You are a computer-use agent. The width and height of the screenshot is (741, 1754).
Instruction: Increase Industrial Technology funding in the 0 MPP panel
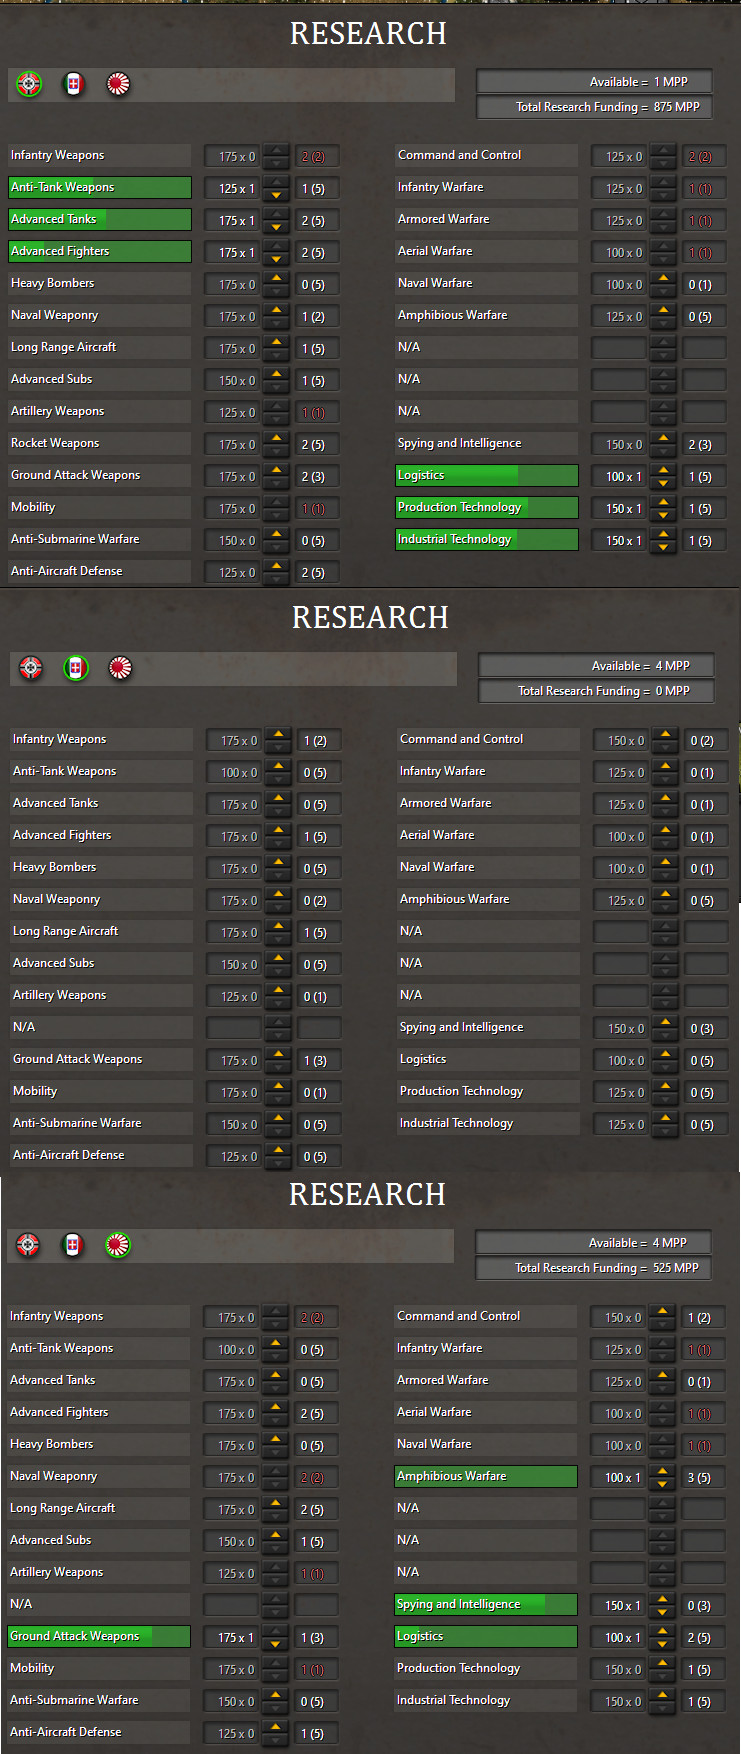click(x=666, y=1118)
